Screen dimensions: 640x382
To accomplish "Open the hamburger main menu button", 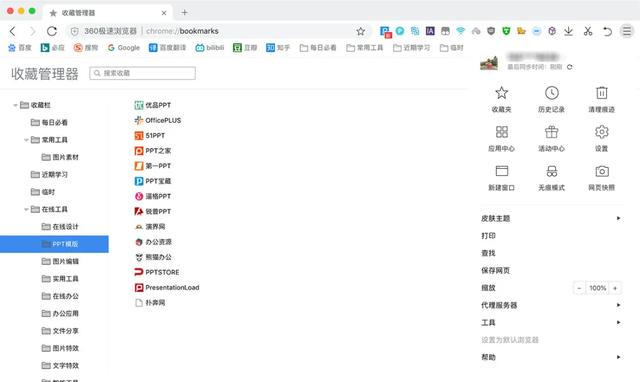I will click(x=627, y=31).
